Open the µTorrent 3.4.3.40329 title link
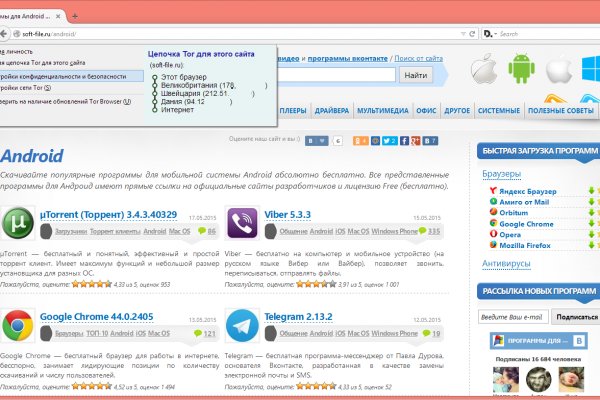Screen dimensions: 600x400 [x=108, y=215]
